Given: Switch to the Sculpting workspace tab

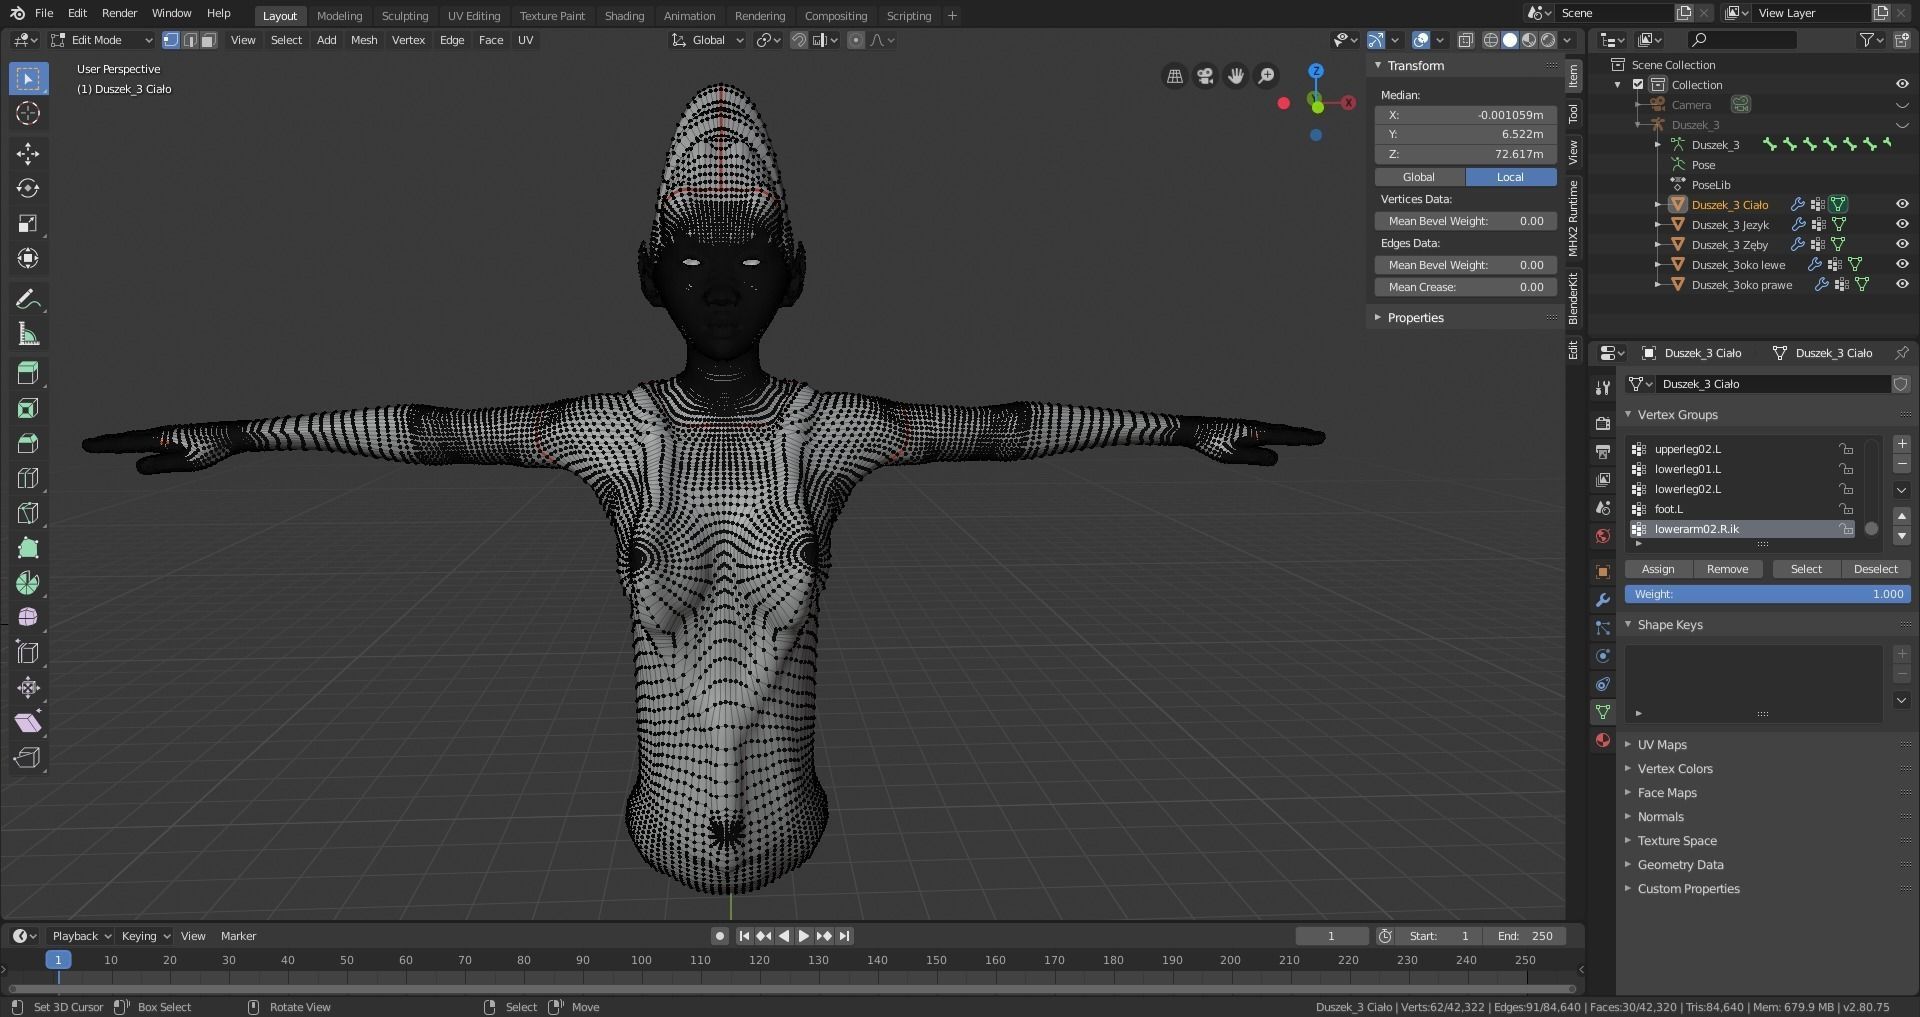Looking at the screenshot, I should (x=405, y=16).
